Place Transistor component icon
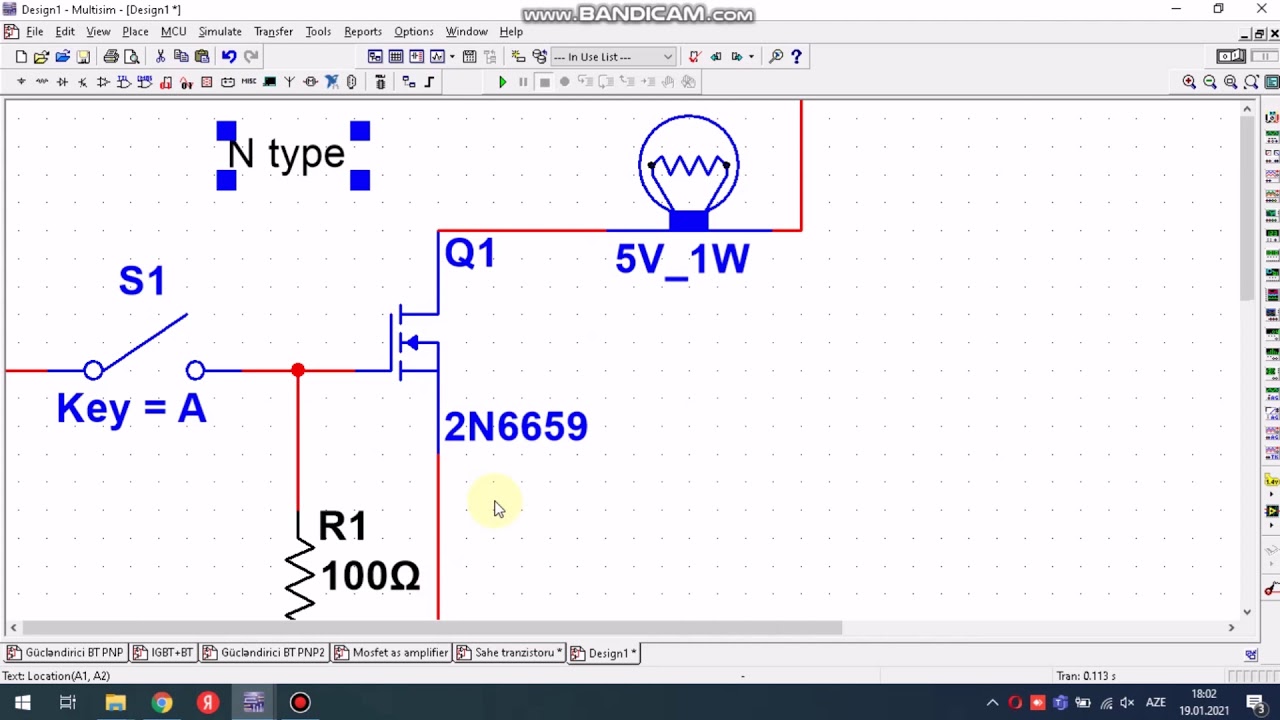The image size is (1280, 720). tap(82, 81)
